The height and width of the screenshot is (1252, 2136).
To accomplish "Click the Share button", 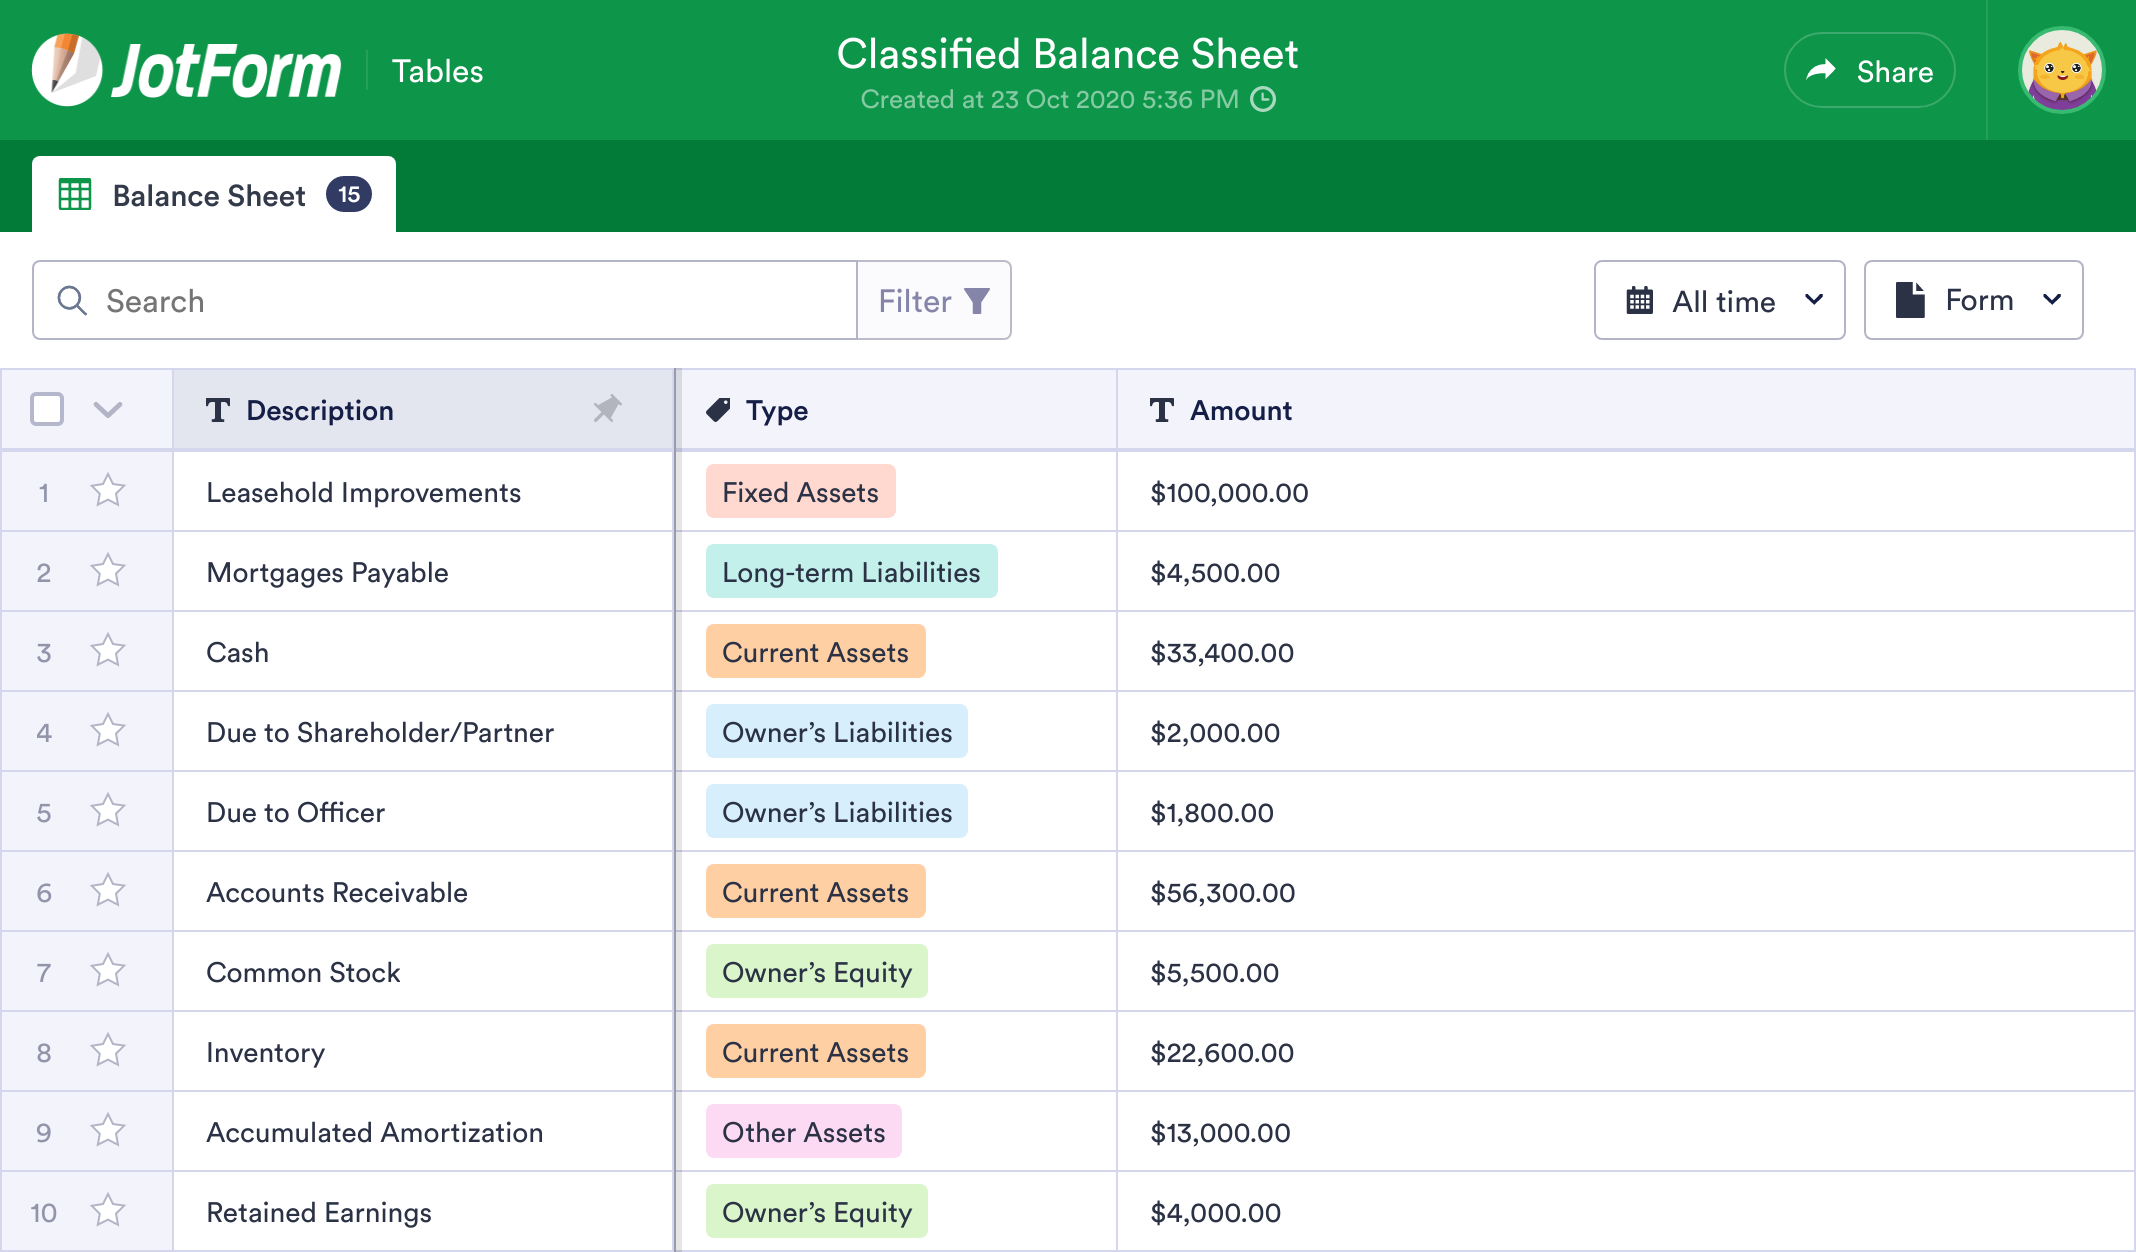I will click(x=1869, y=70).
